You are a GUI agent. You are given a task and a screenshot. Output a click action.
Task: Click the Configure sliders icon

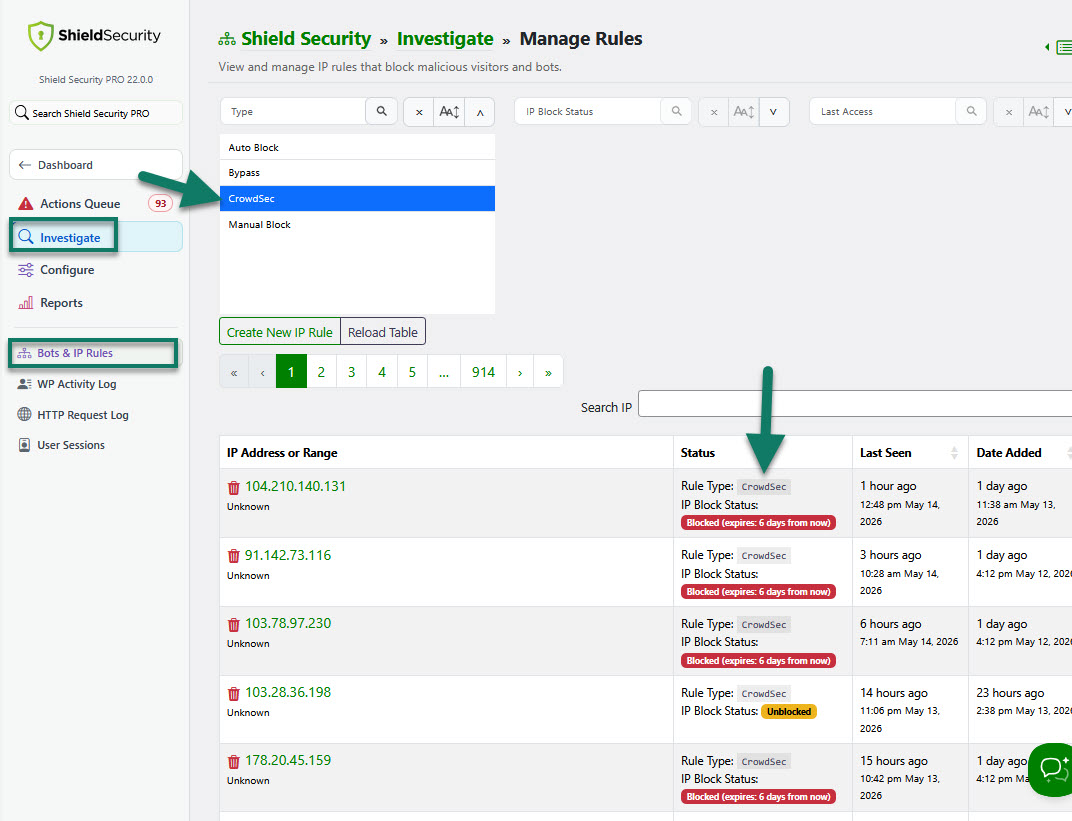pyautogui.click(x=25, y=270)
